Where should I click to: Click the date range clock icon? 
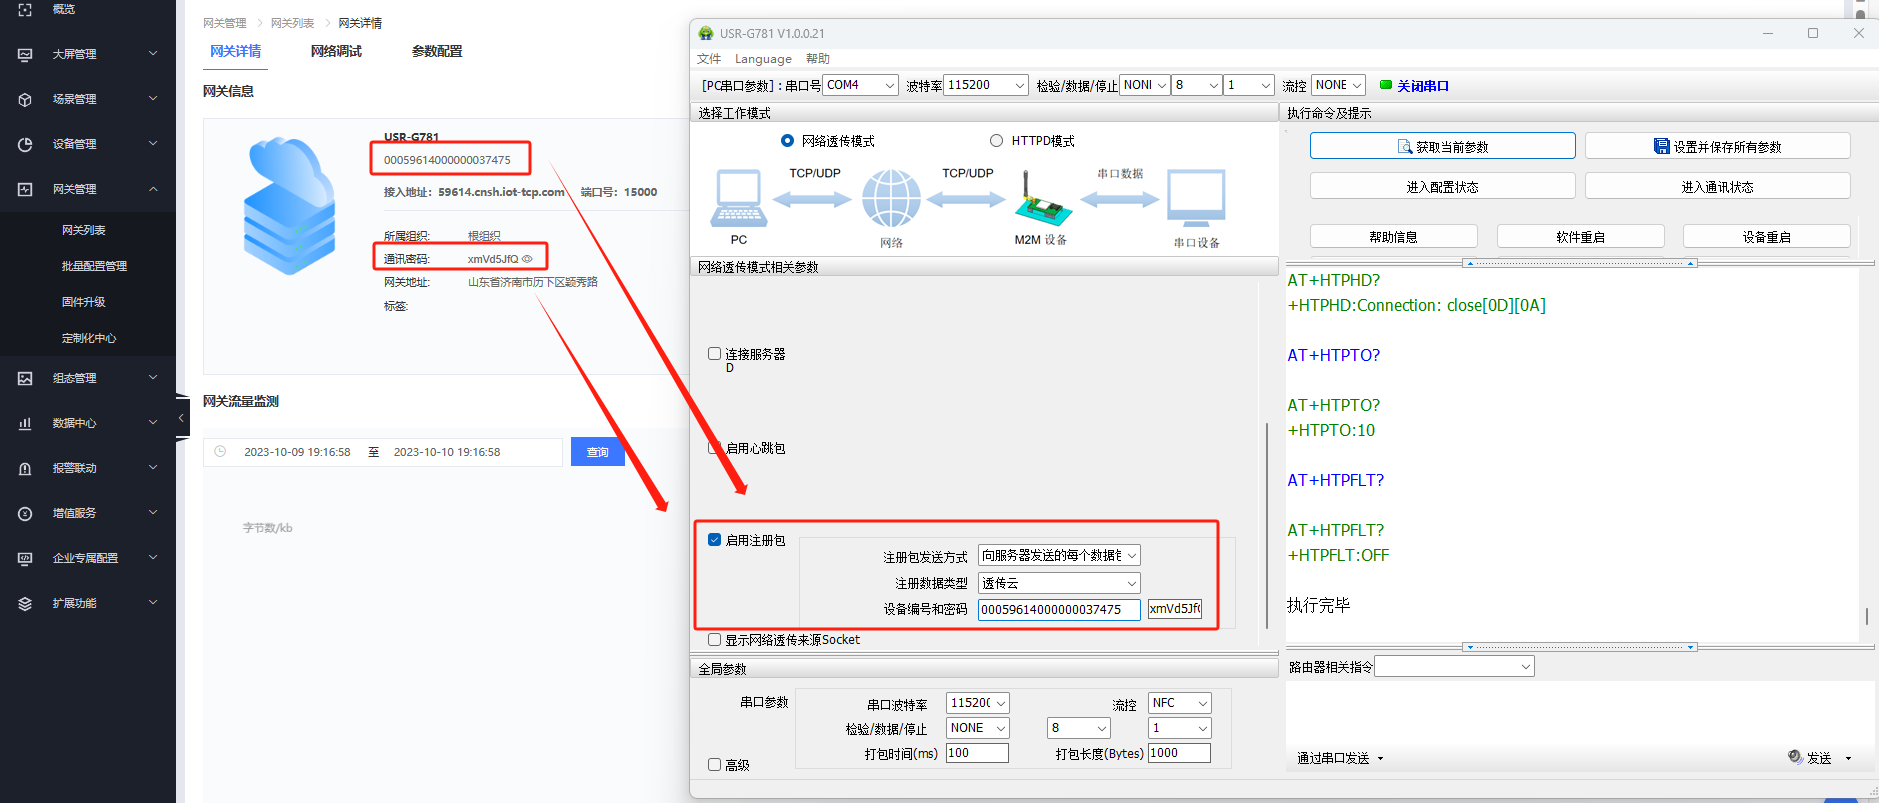(221, 452)
